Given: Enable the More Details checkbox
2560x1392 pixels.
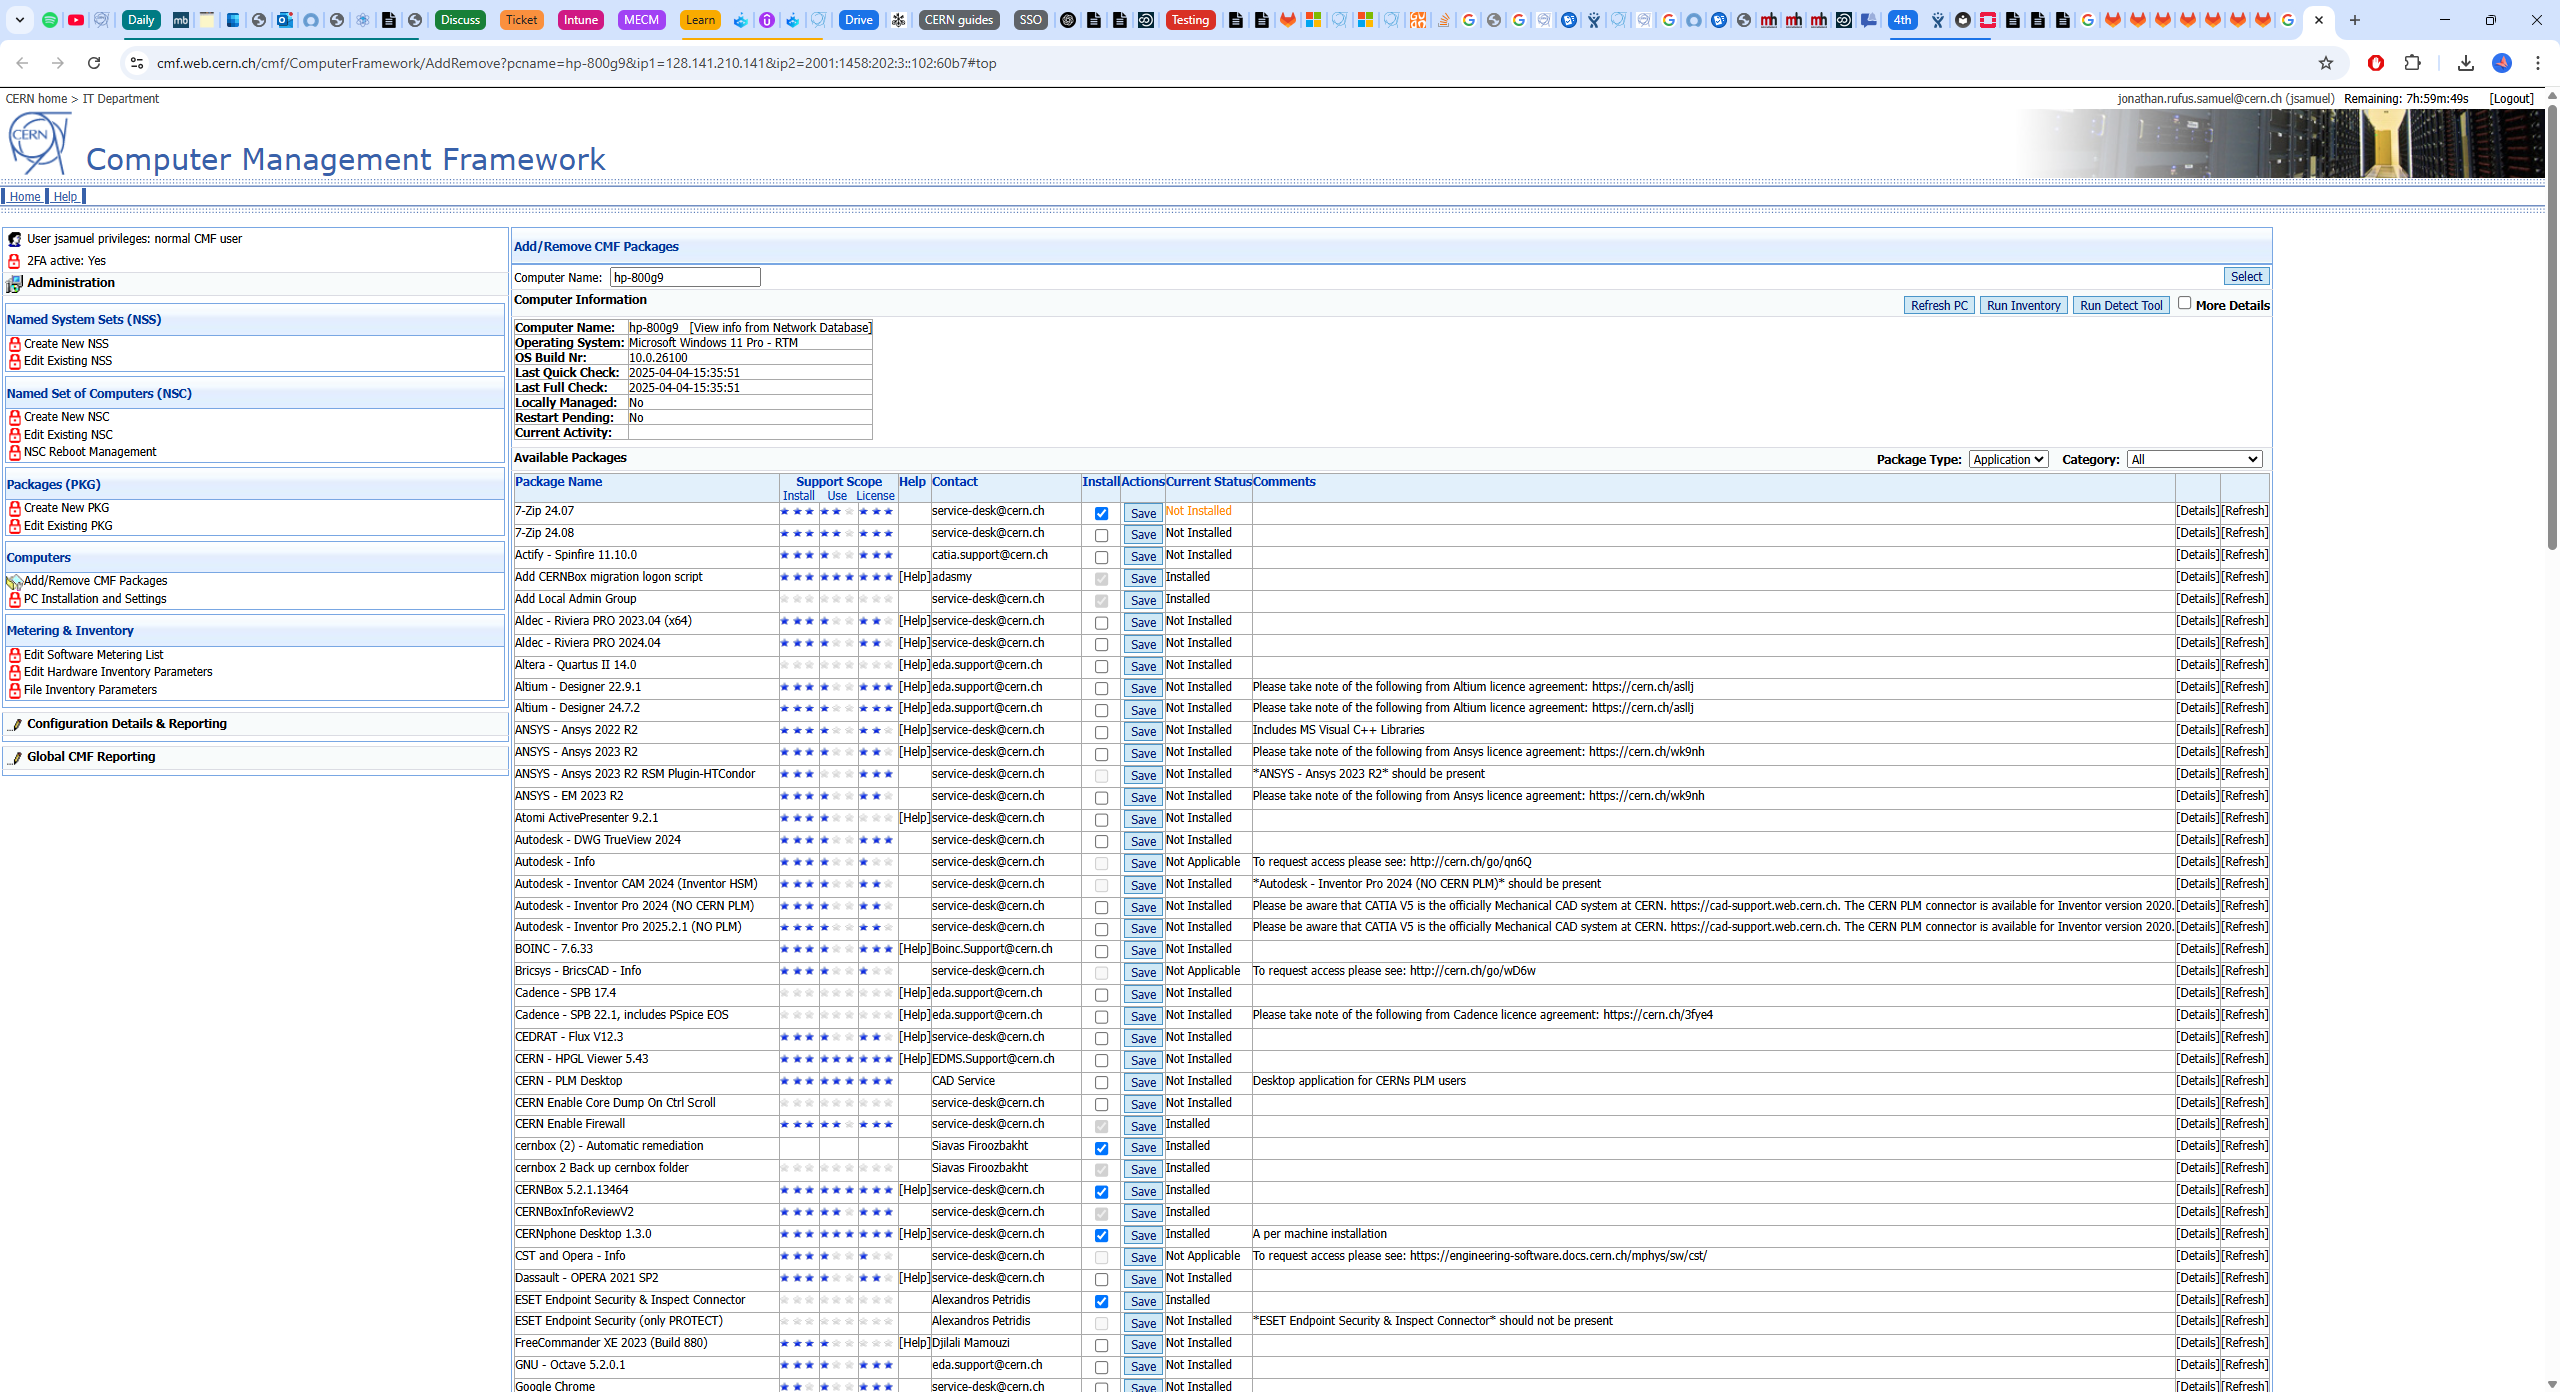Looking at the screenshot, I should [x=2184, y=303].
